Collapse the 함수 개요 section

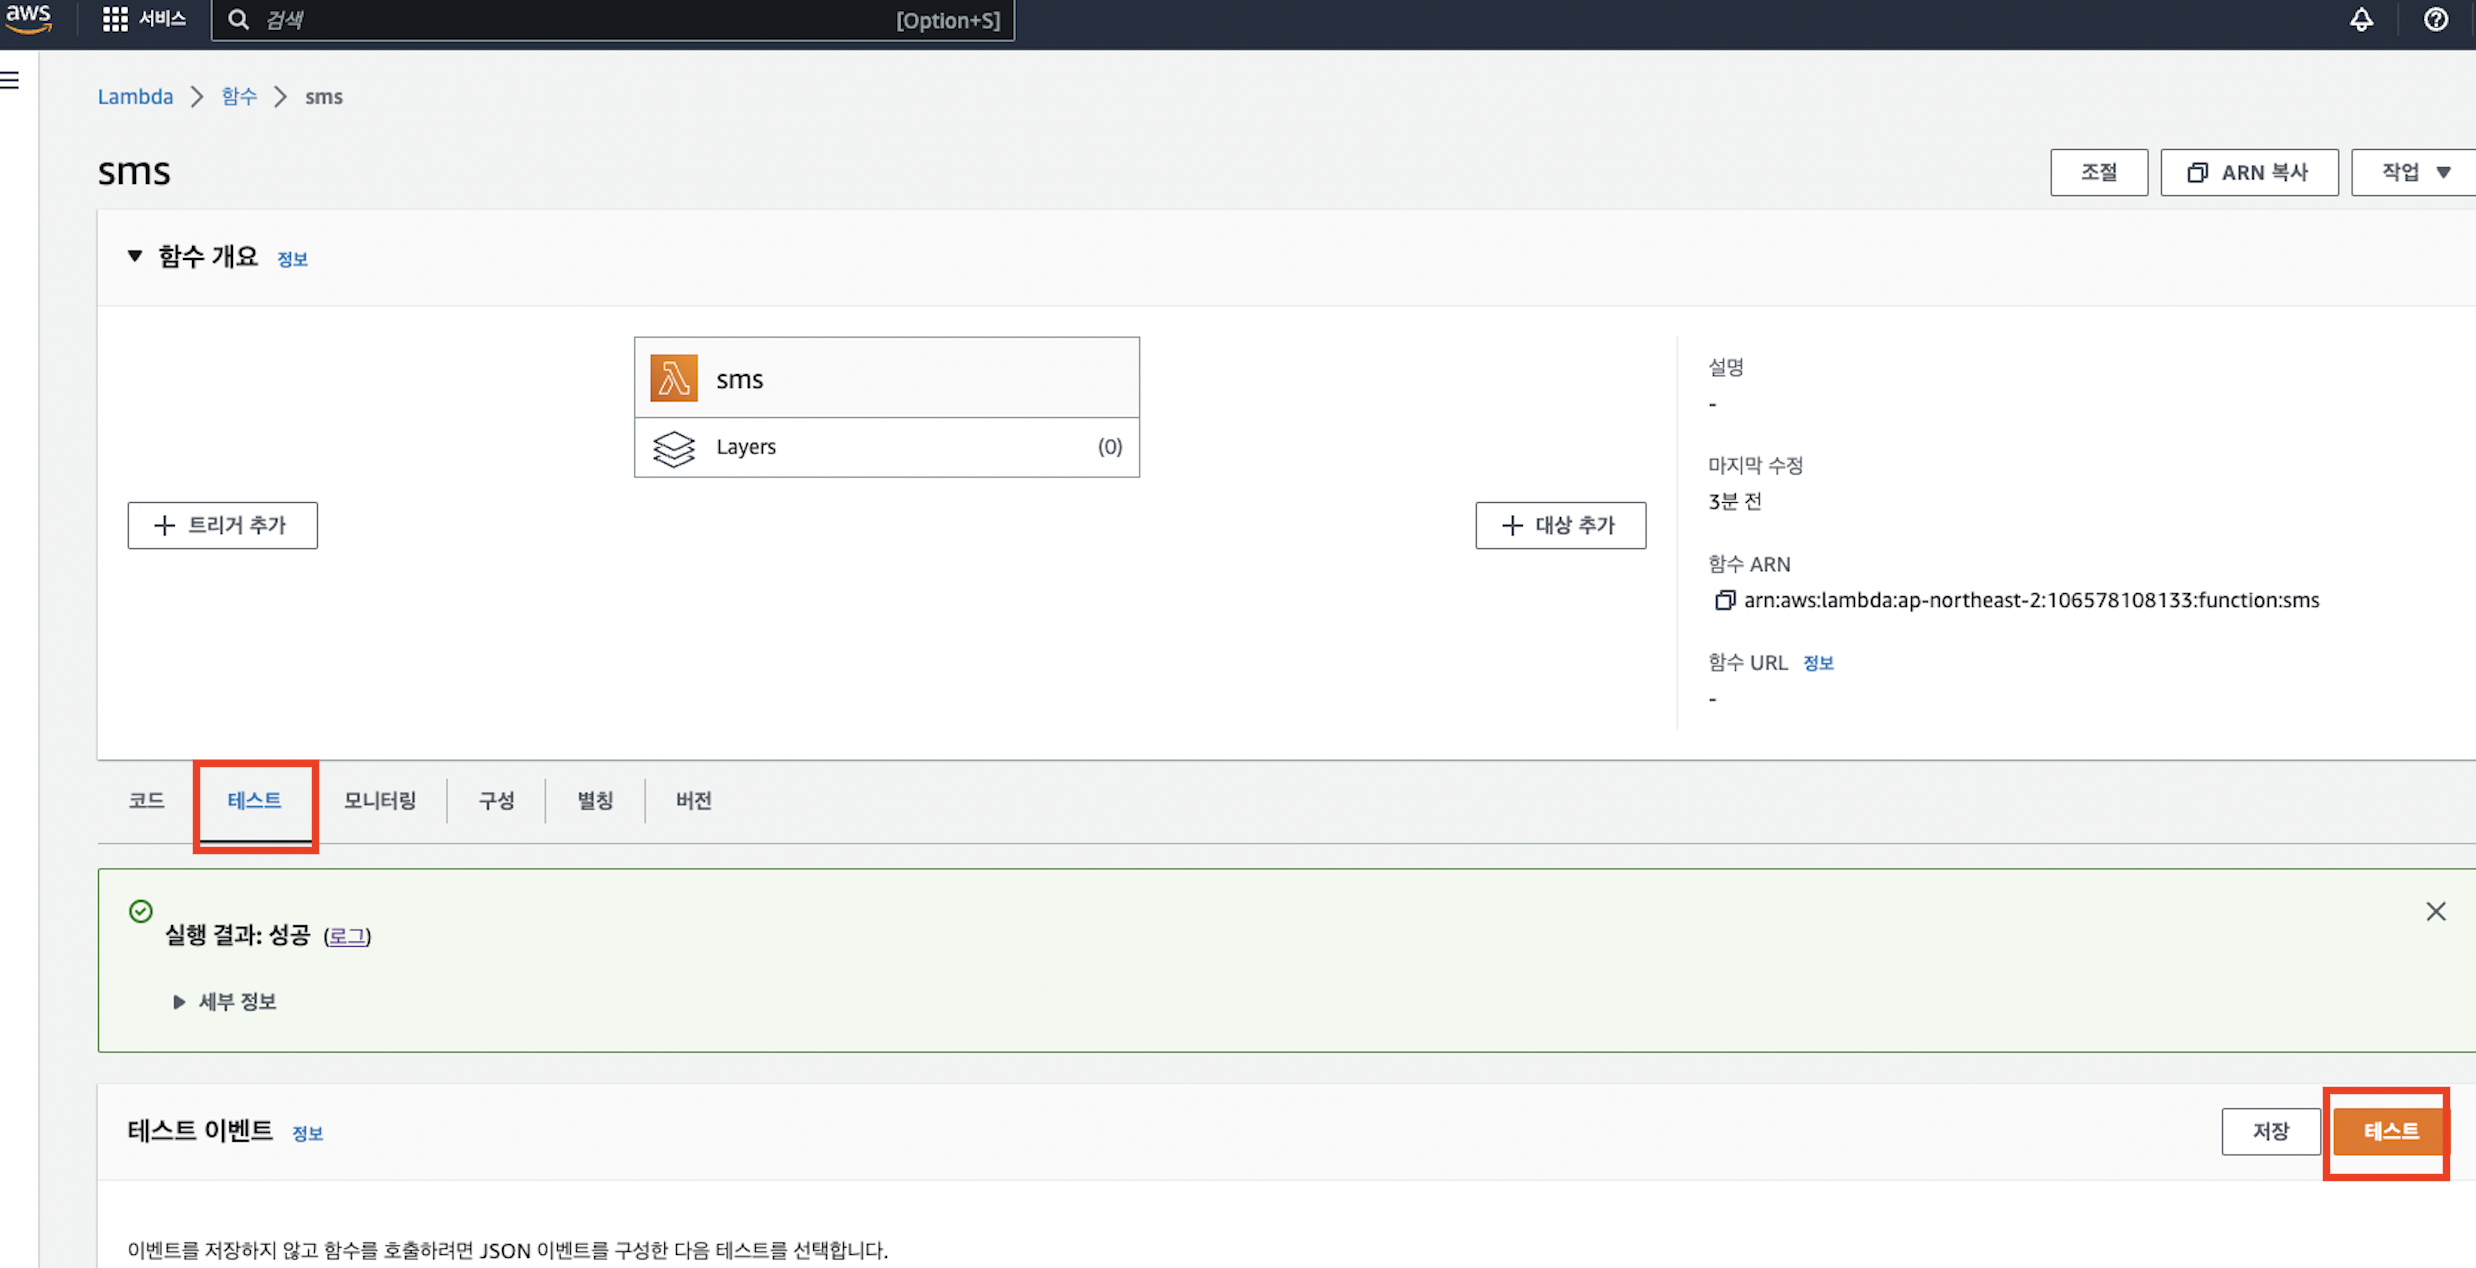135,256
